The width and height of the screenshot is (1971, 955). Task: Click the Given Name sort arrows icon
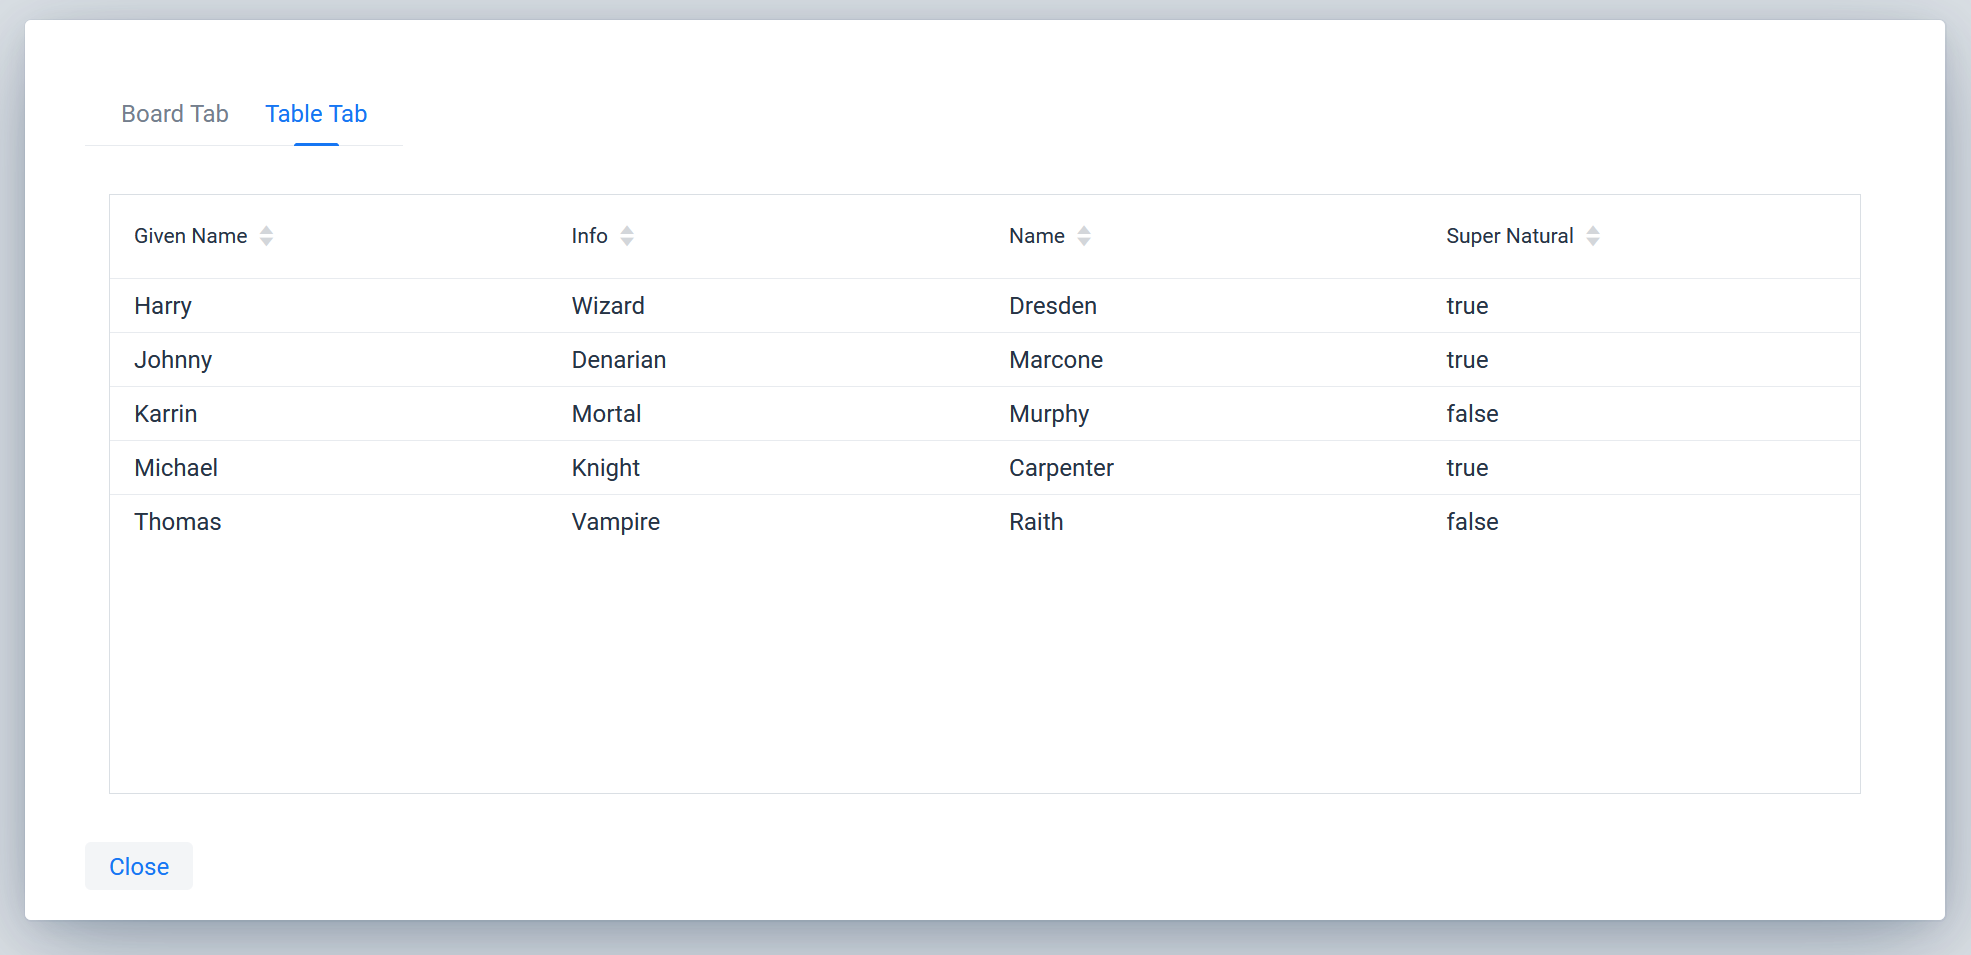[x=266, y=235]
